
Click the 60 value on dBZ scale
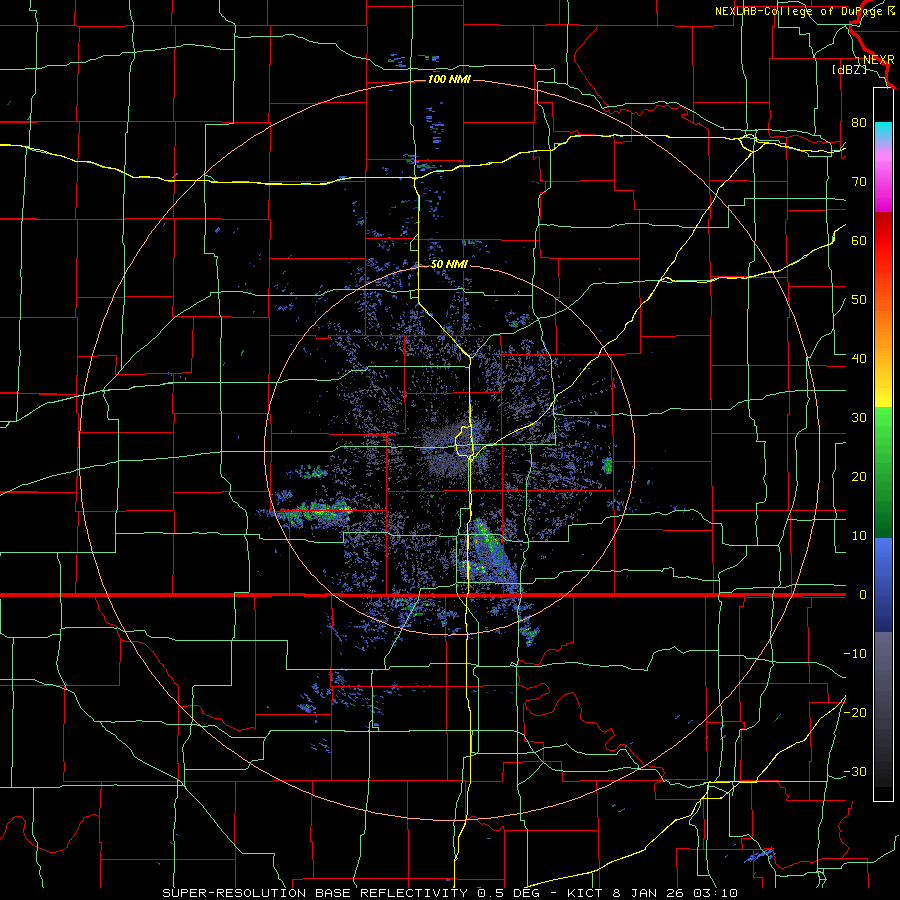tap(859, 240)
